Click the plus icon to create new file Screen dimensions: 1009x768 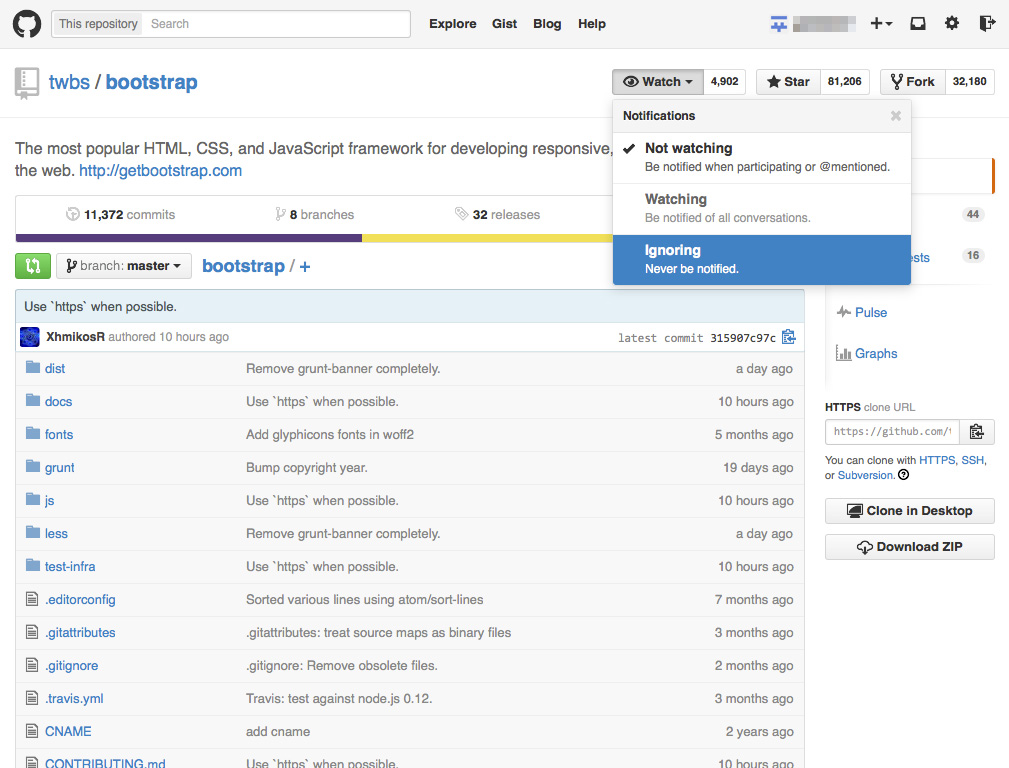point(305,266)
